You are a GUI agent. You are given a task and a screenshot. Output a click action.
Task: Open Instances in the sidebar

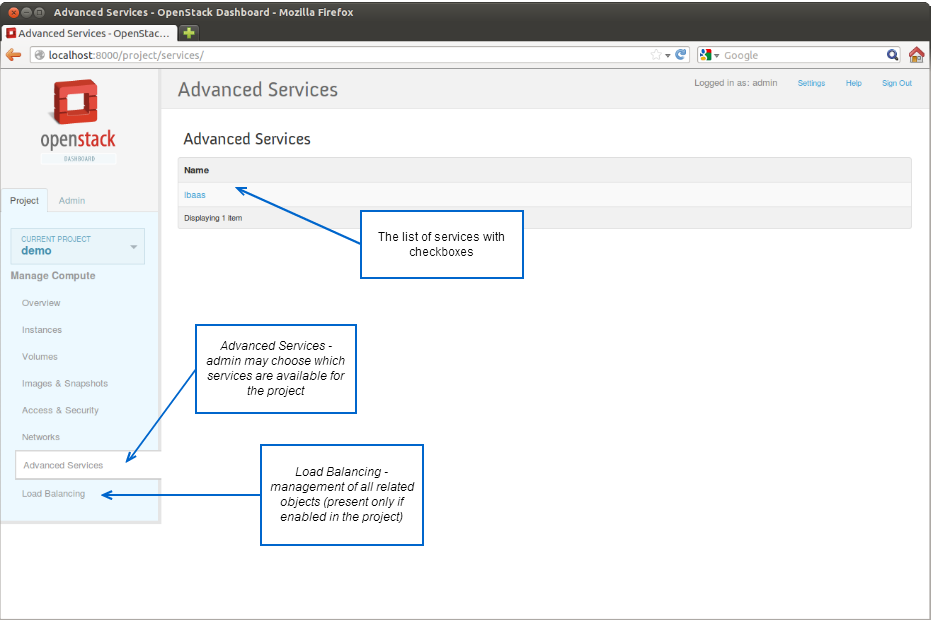(x=42, y=329)
